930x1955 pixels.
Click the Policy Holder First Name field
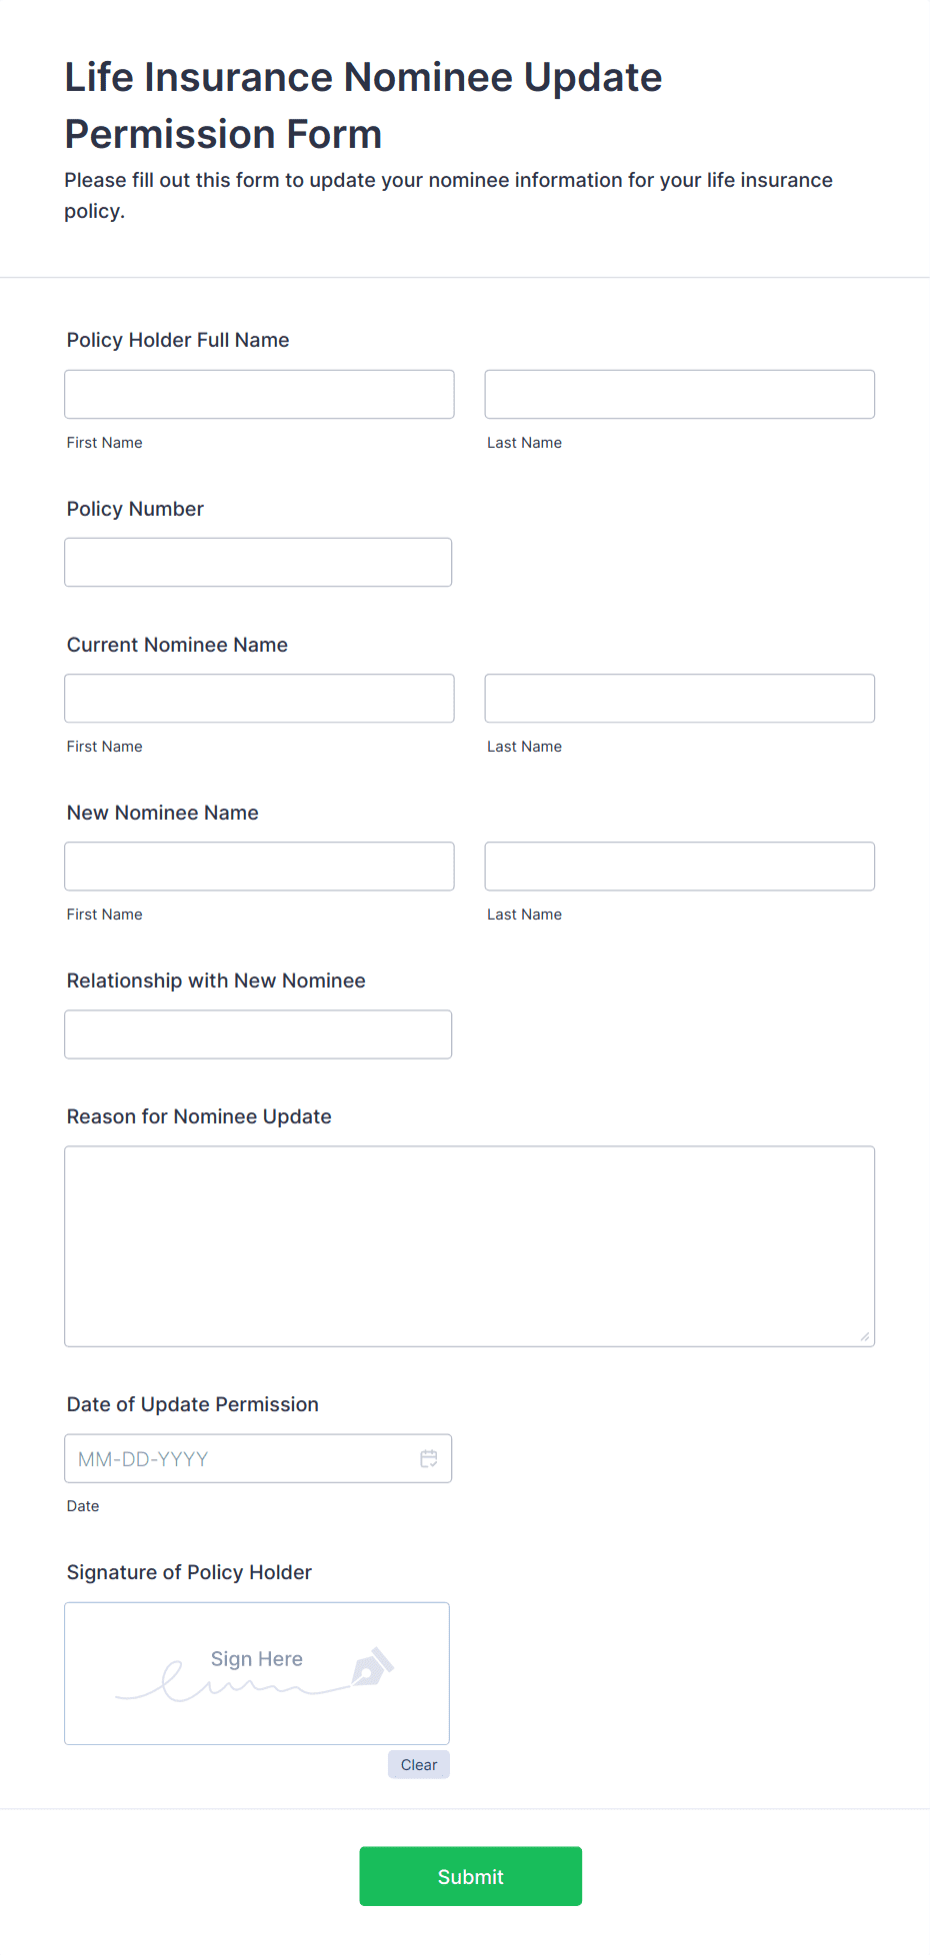258,394
